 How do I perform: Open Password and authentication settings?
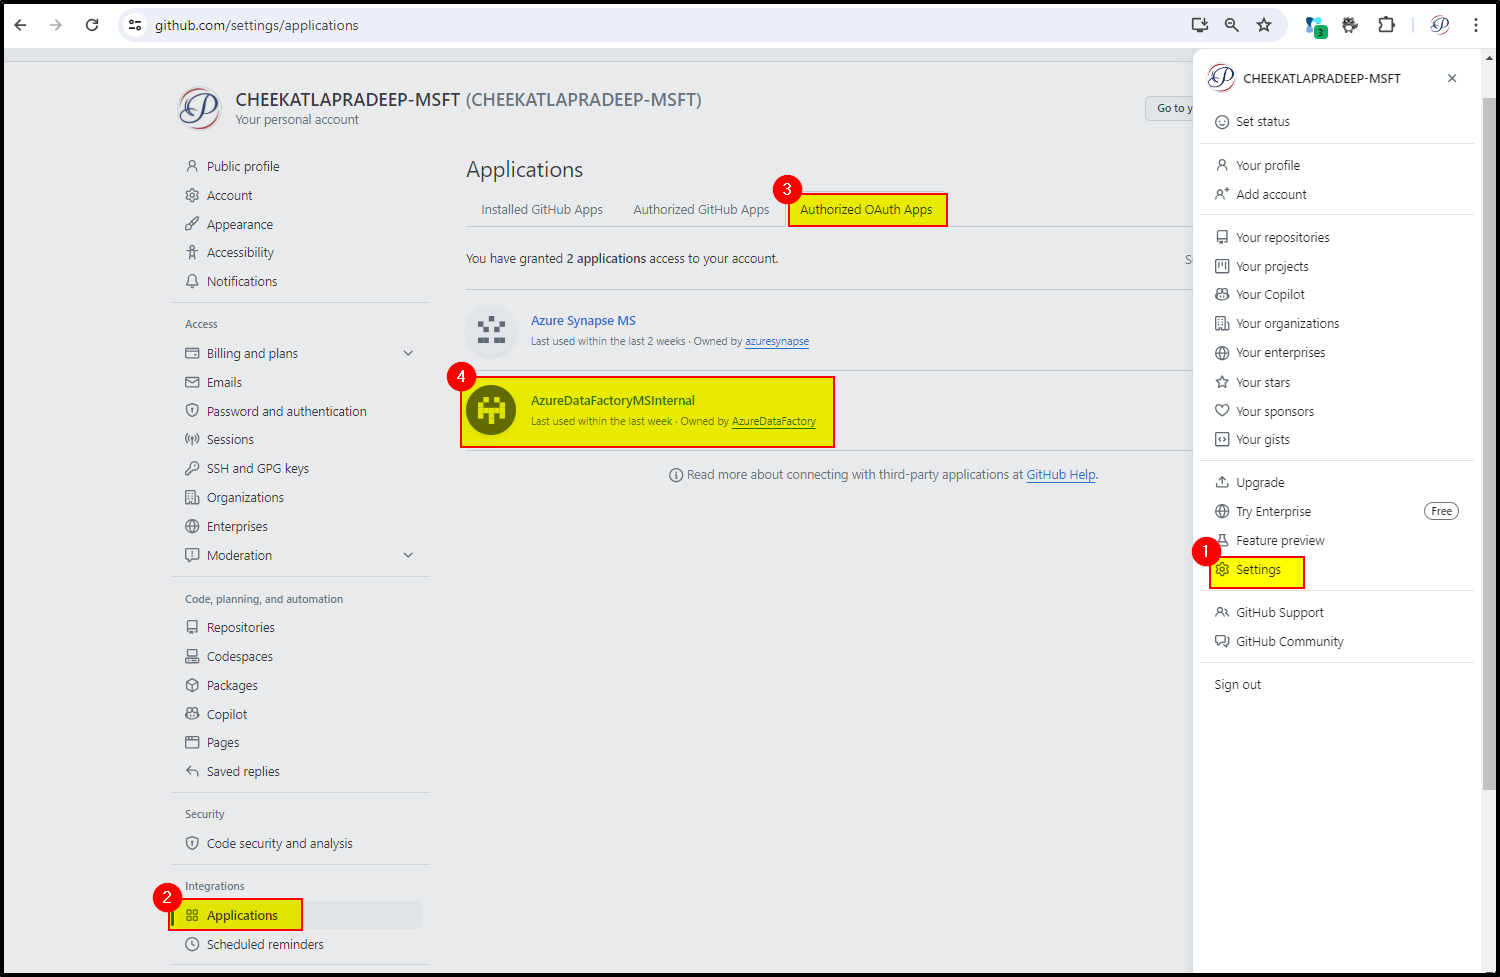286,411
